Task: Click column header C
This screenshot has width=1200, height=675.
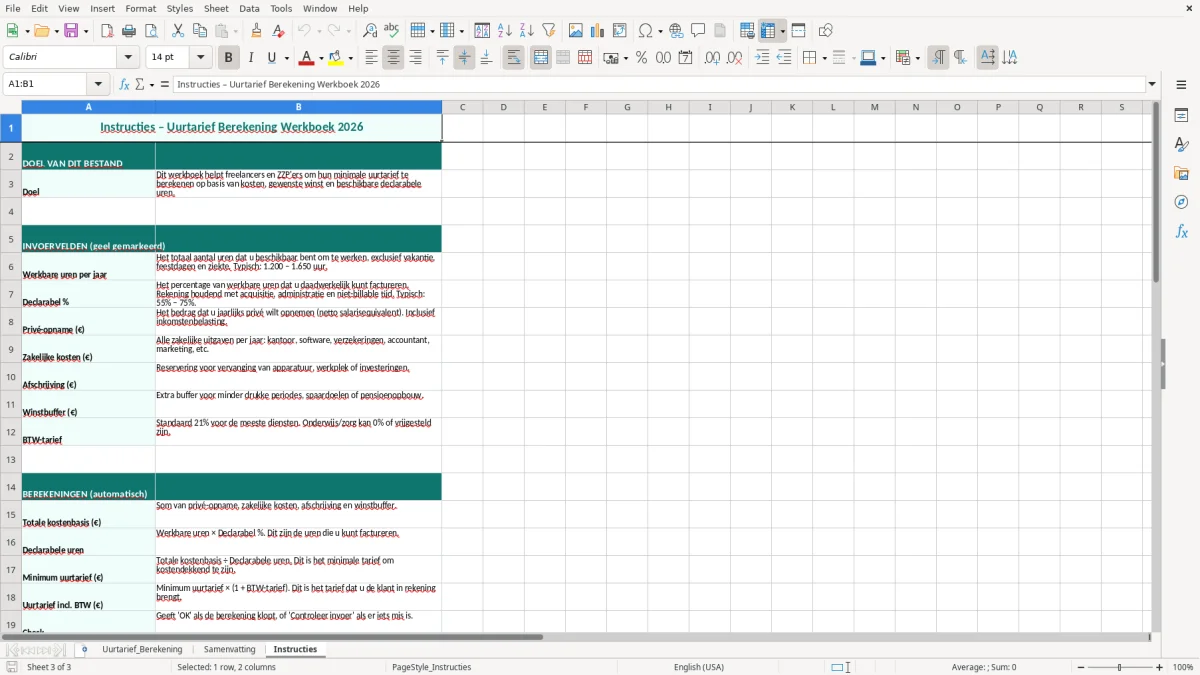Action: pos(462,107)
